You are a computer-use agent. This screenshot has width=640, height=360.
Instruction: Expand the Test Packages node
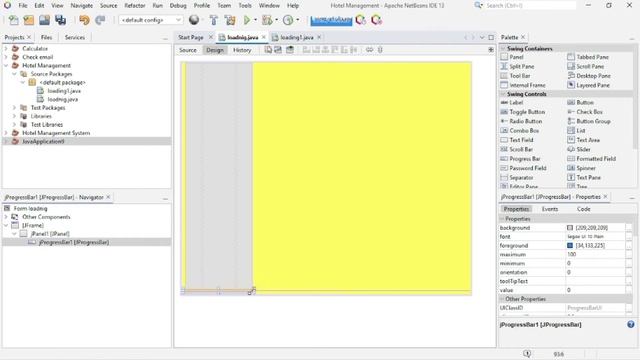14,108
